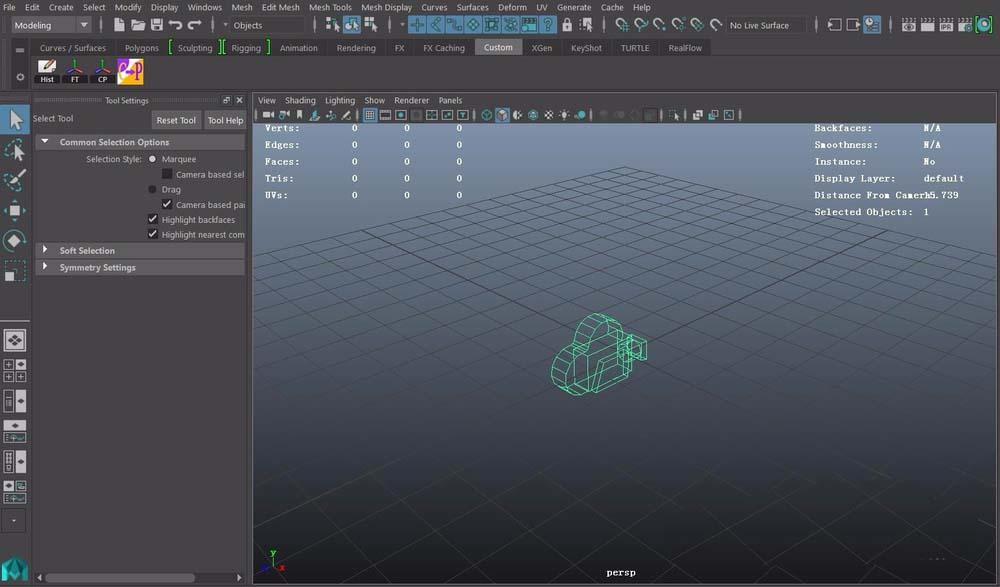Uncheck Highlight backfaces
This screenshot has width=1000, height=587.
click(153, 219)
